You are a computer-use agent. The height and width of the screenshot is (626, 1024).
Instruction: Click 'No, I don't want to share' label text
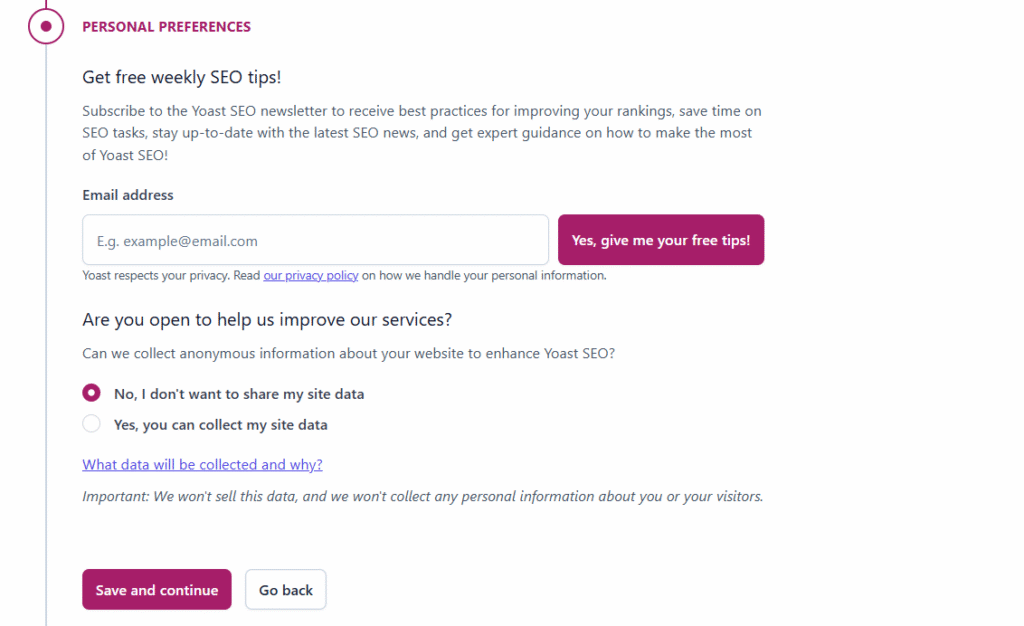(239, 394)
